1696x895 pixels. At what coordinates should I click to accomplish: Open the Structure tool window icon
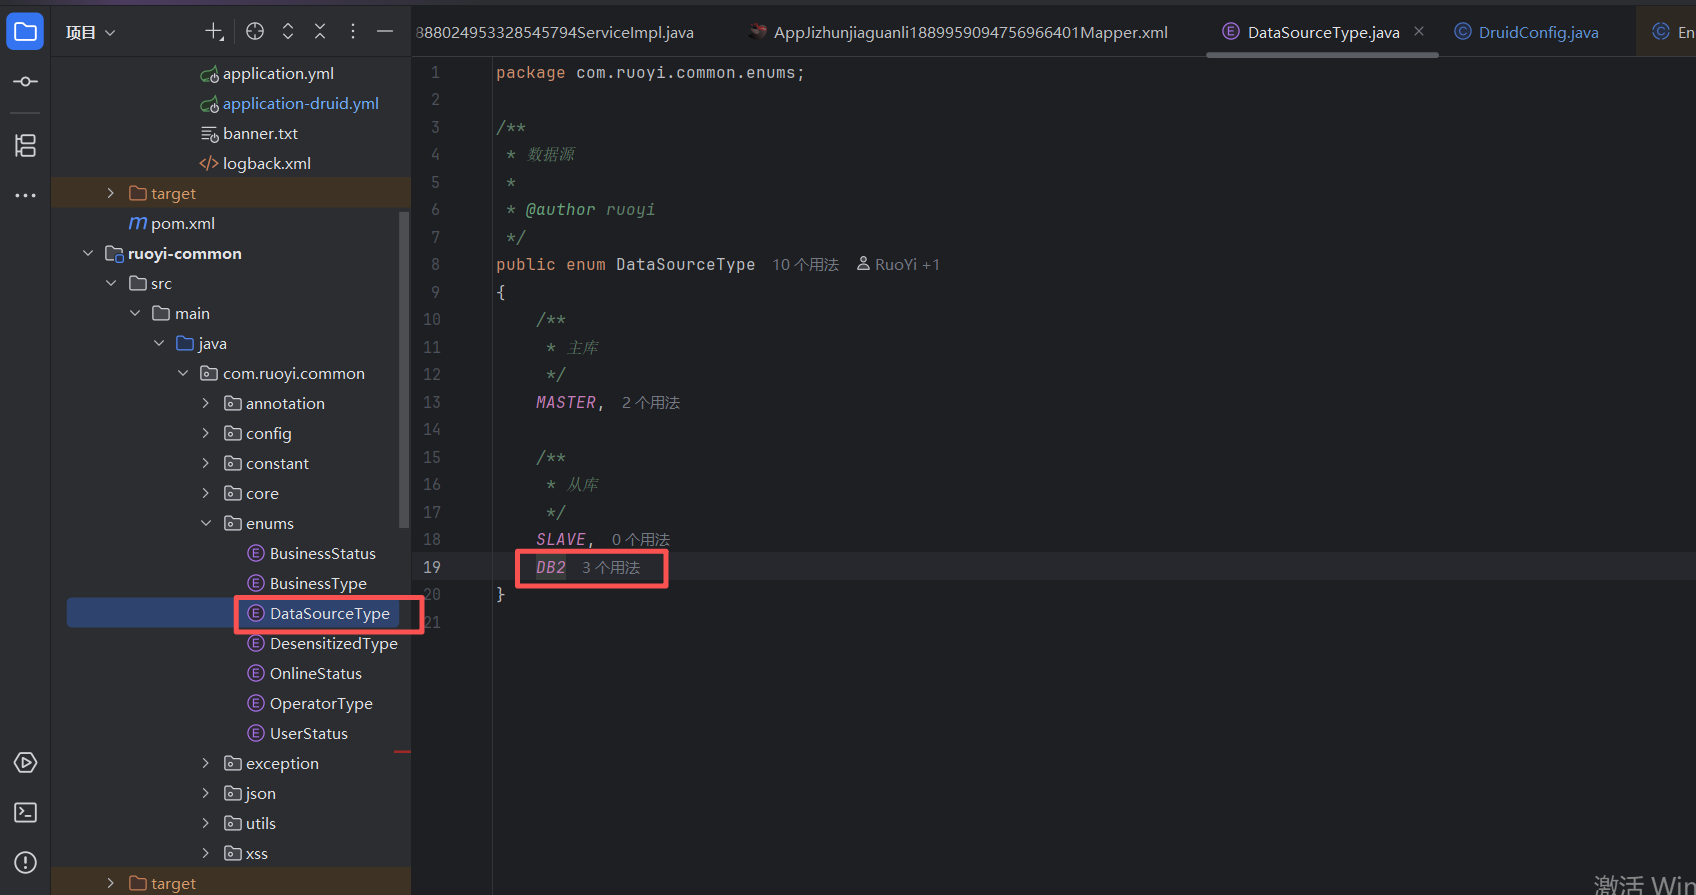(25, 145)
